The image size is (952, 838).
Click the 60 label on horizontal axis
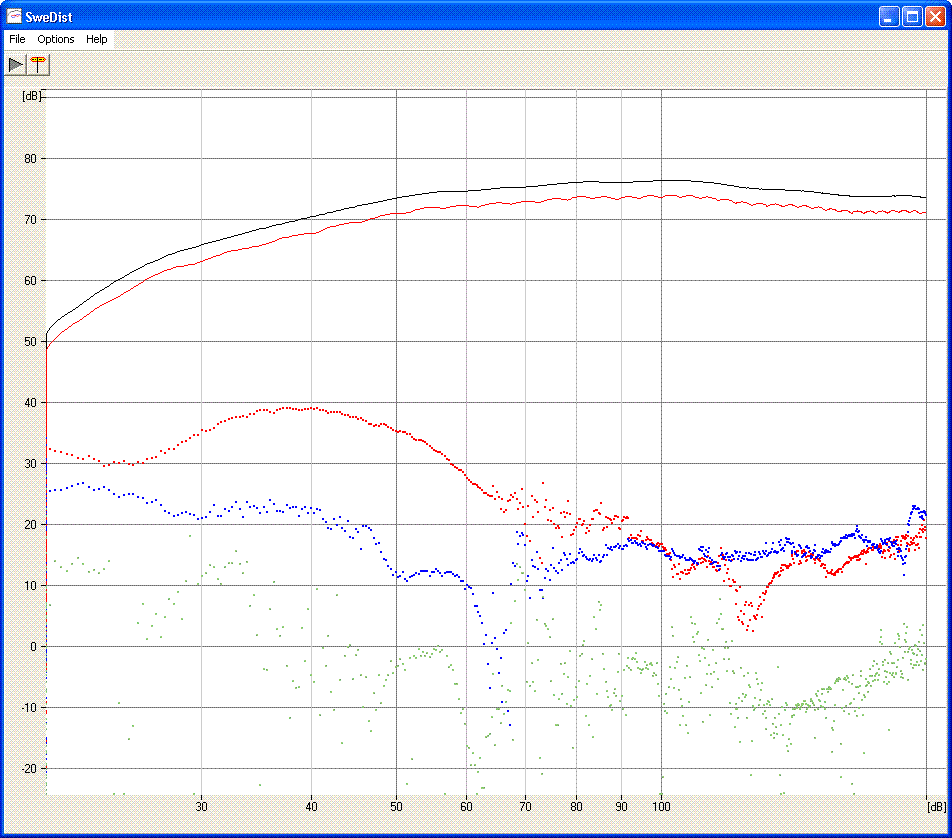(466, 806)
